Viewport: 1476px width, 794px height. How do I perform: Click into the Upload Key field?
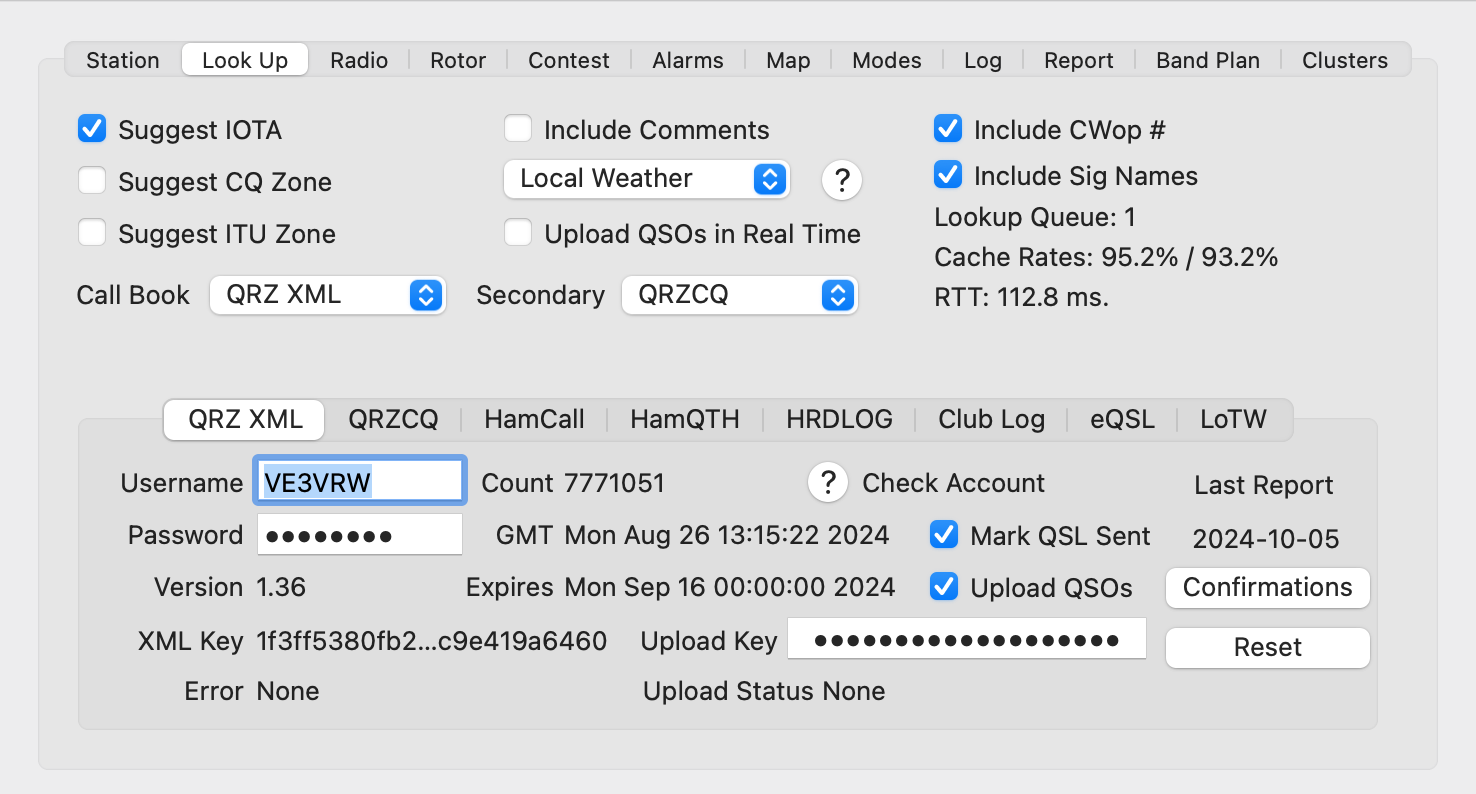[966, 640]
